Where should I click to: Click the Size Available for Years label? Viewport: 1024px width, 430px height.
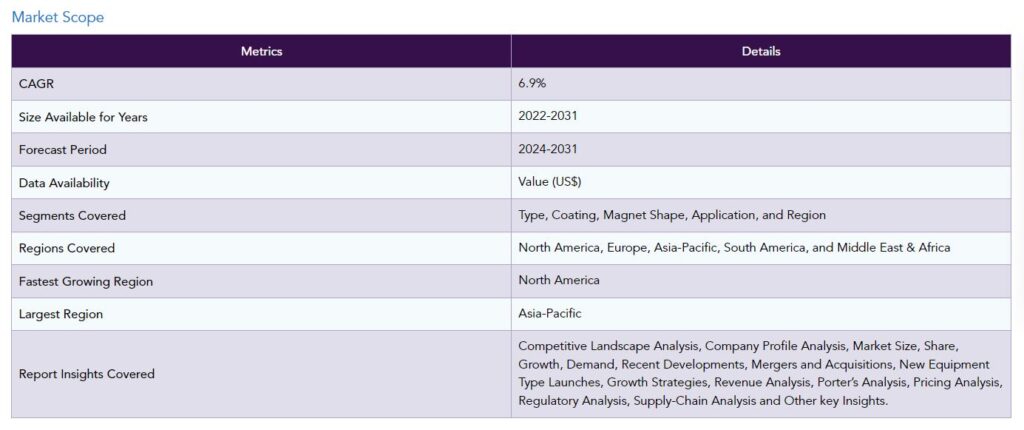(83, 117)
